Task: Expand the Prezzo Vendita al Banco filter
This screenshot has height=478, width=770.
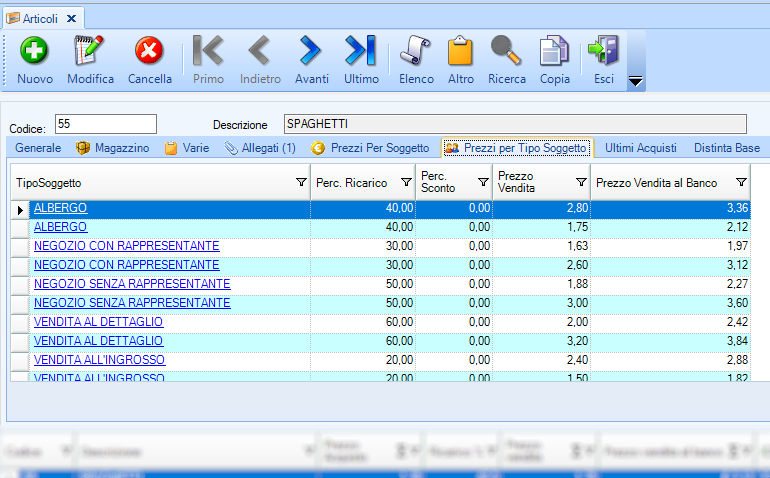Action: (740, 183)
